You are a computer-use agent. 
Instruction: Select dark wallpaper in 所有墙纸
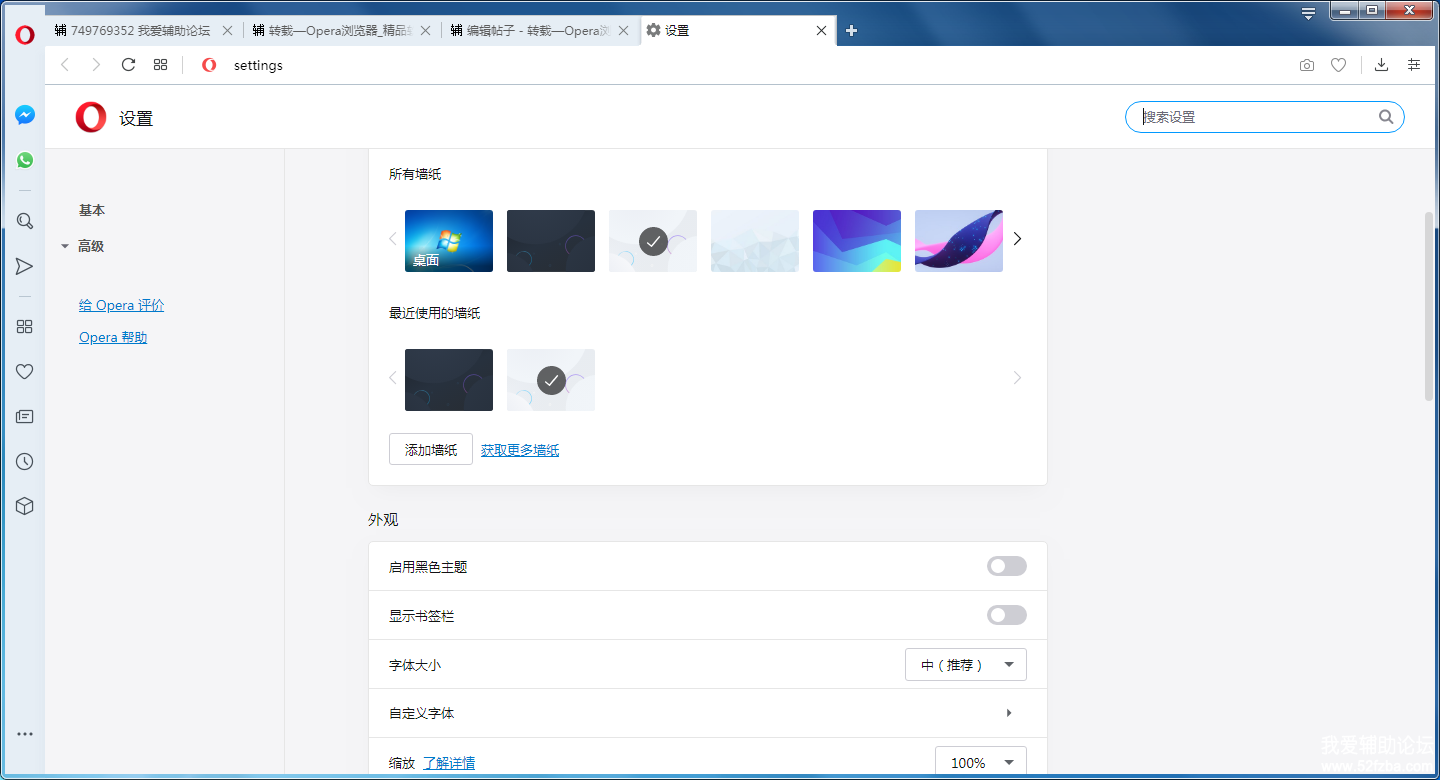[x=551, y=241]
